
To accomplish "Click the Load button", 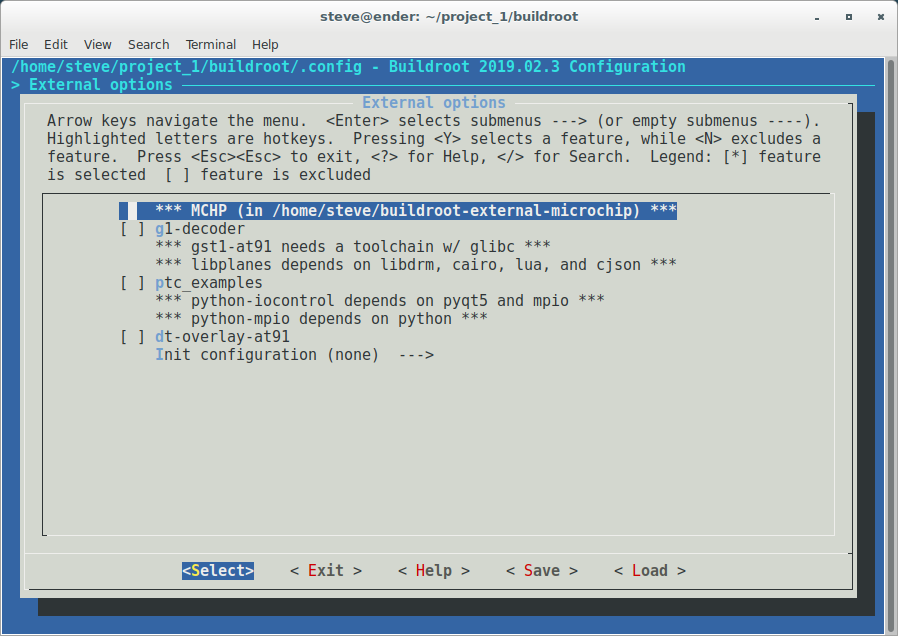I will coord(649,570).
